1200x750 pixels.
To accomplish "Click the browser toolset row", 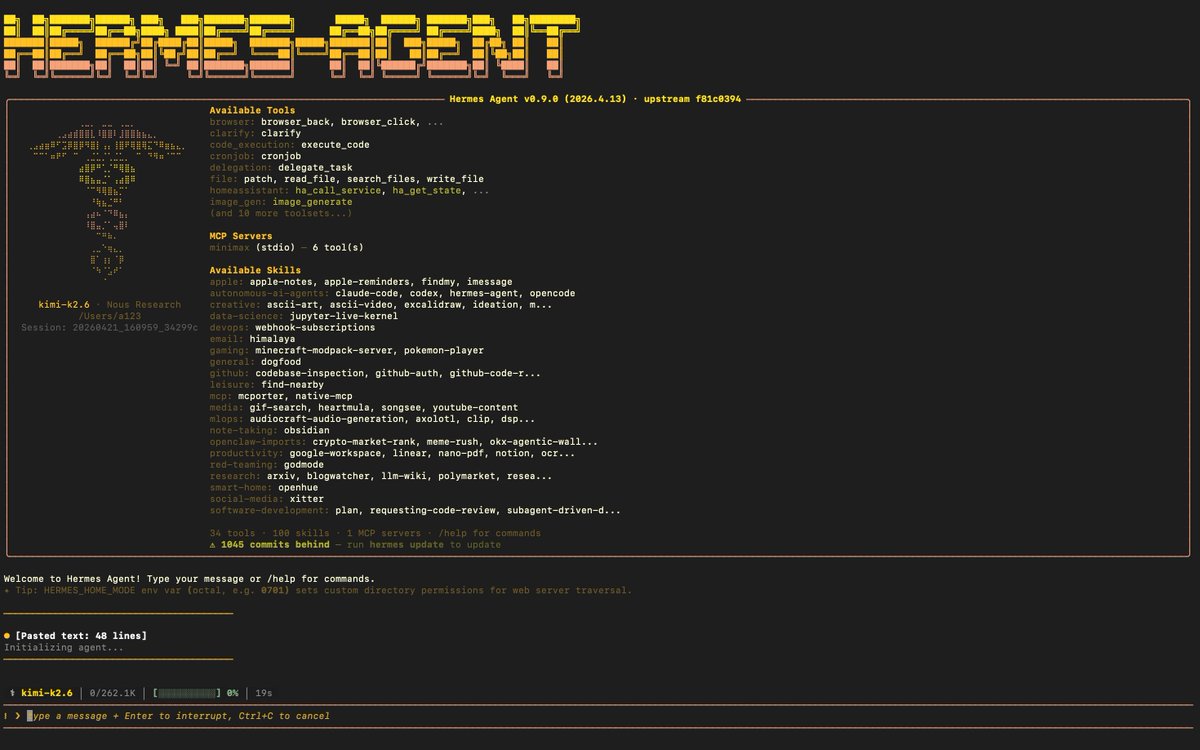I will point(327,122).
